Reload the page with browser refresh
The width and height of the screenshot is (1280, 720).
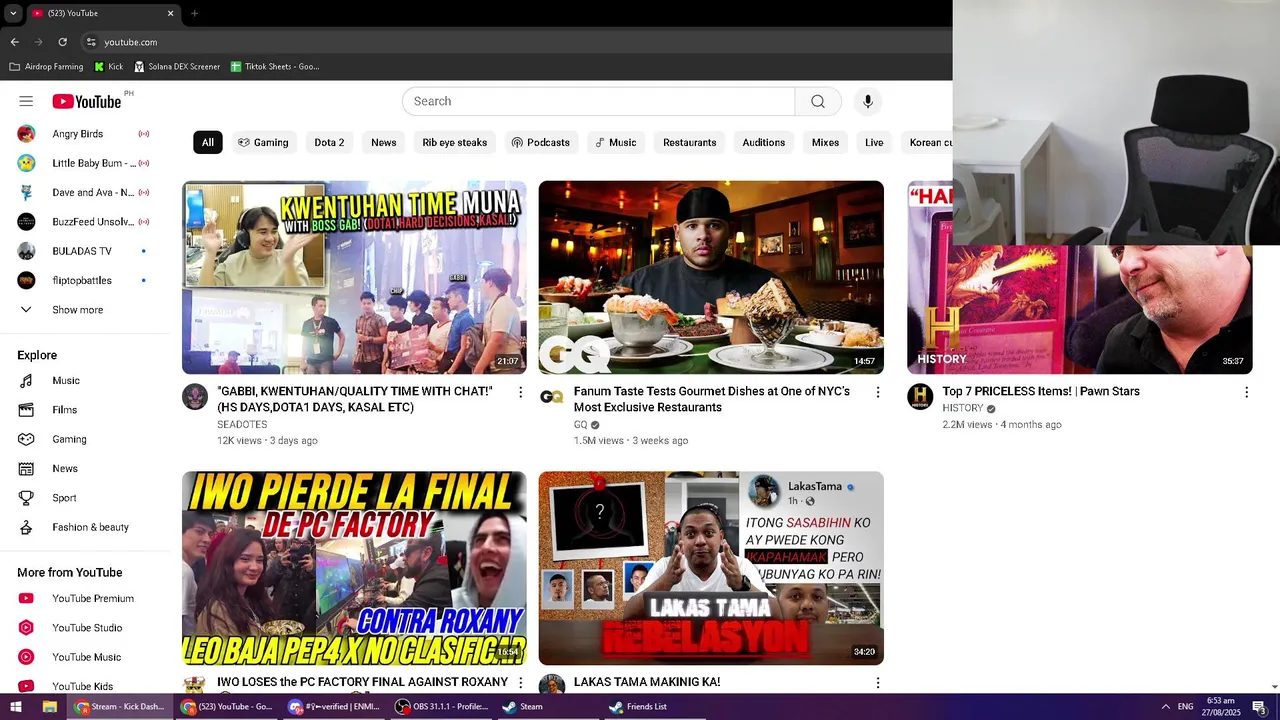[62, 42]
